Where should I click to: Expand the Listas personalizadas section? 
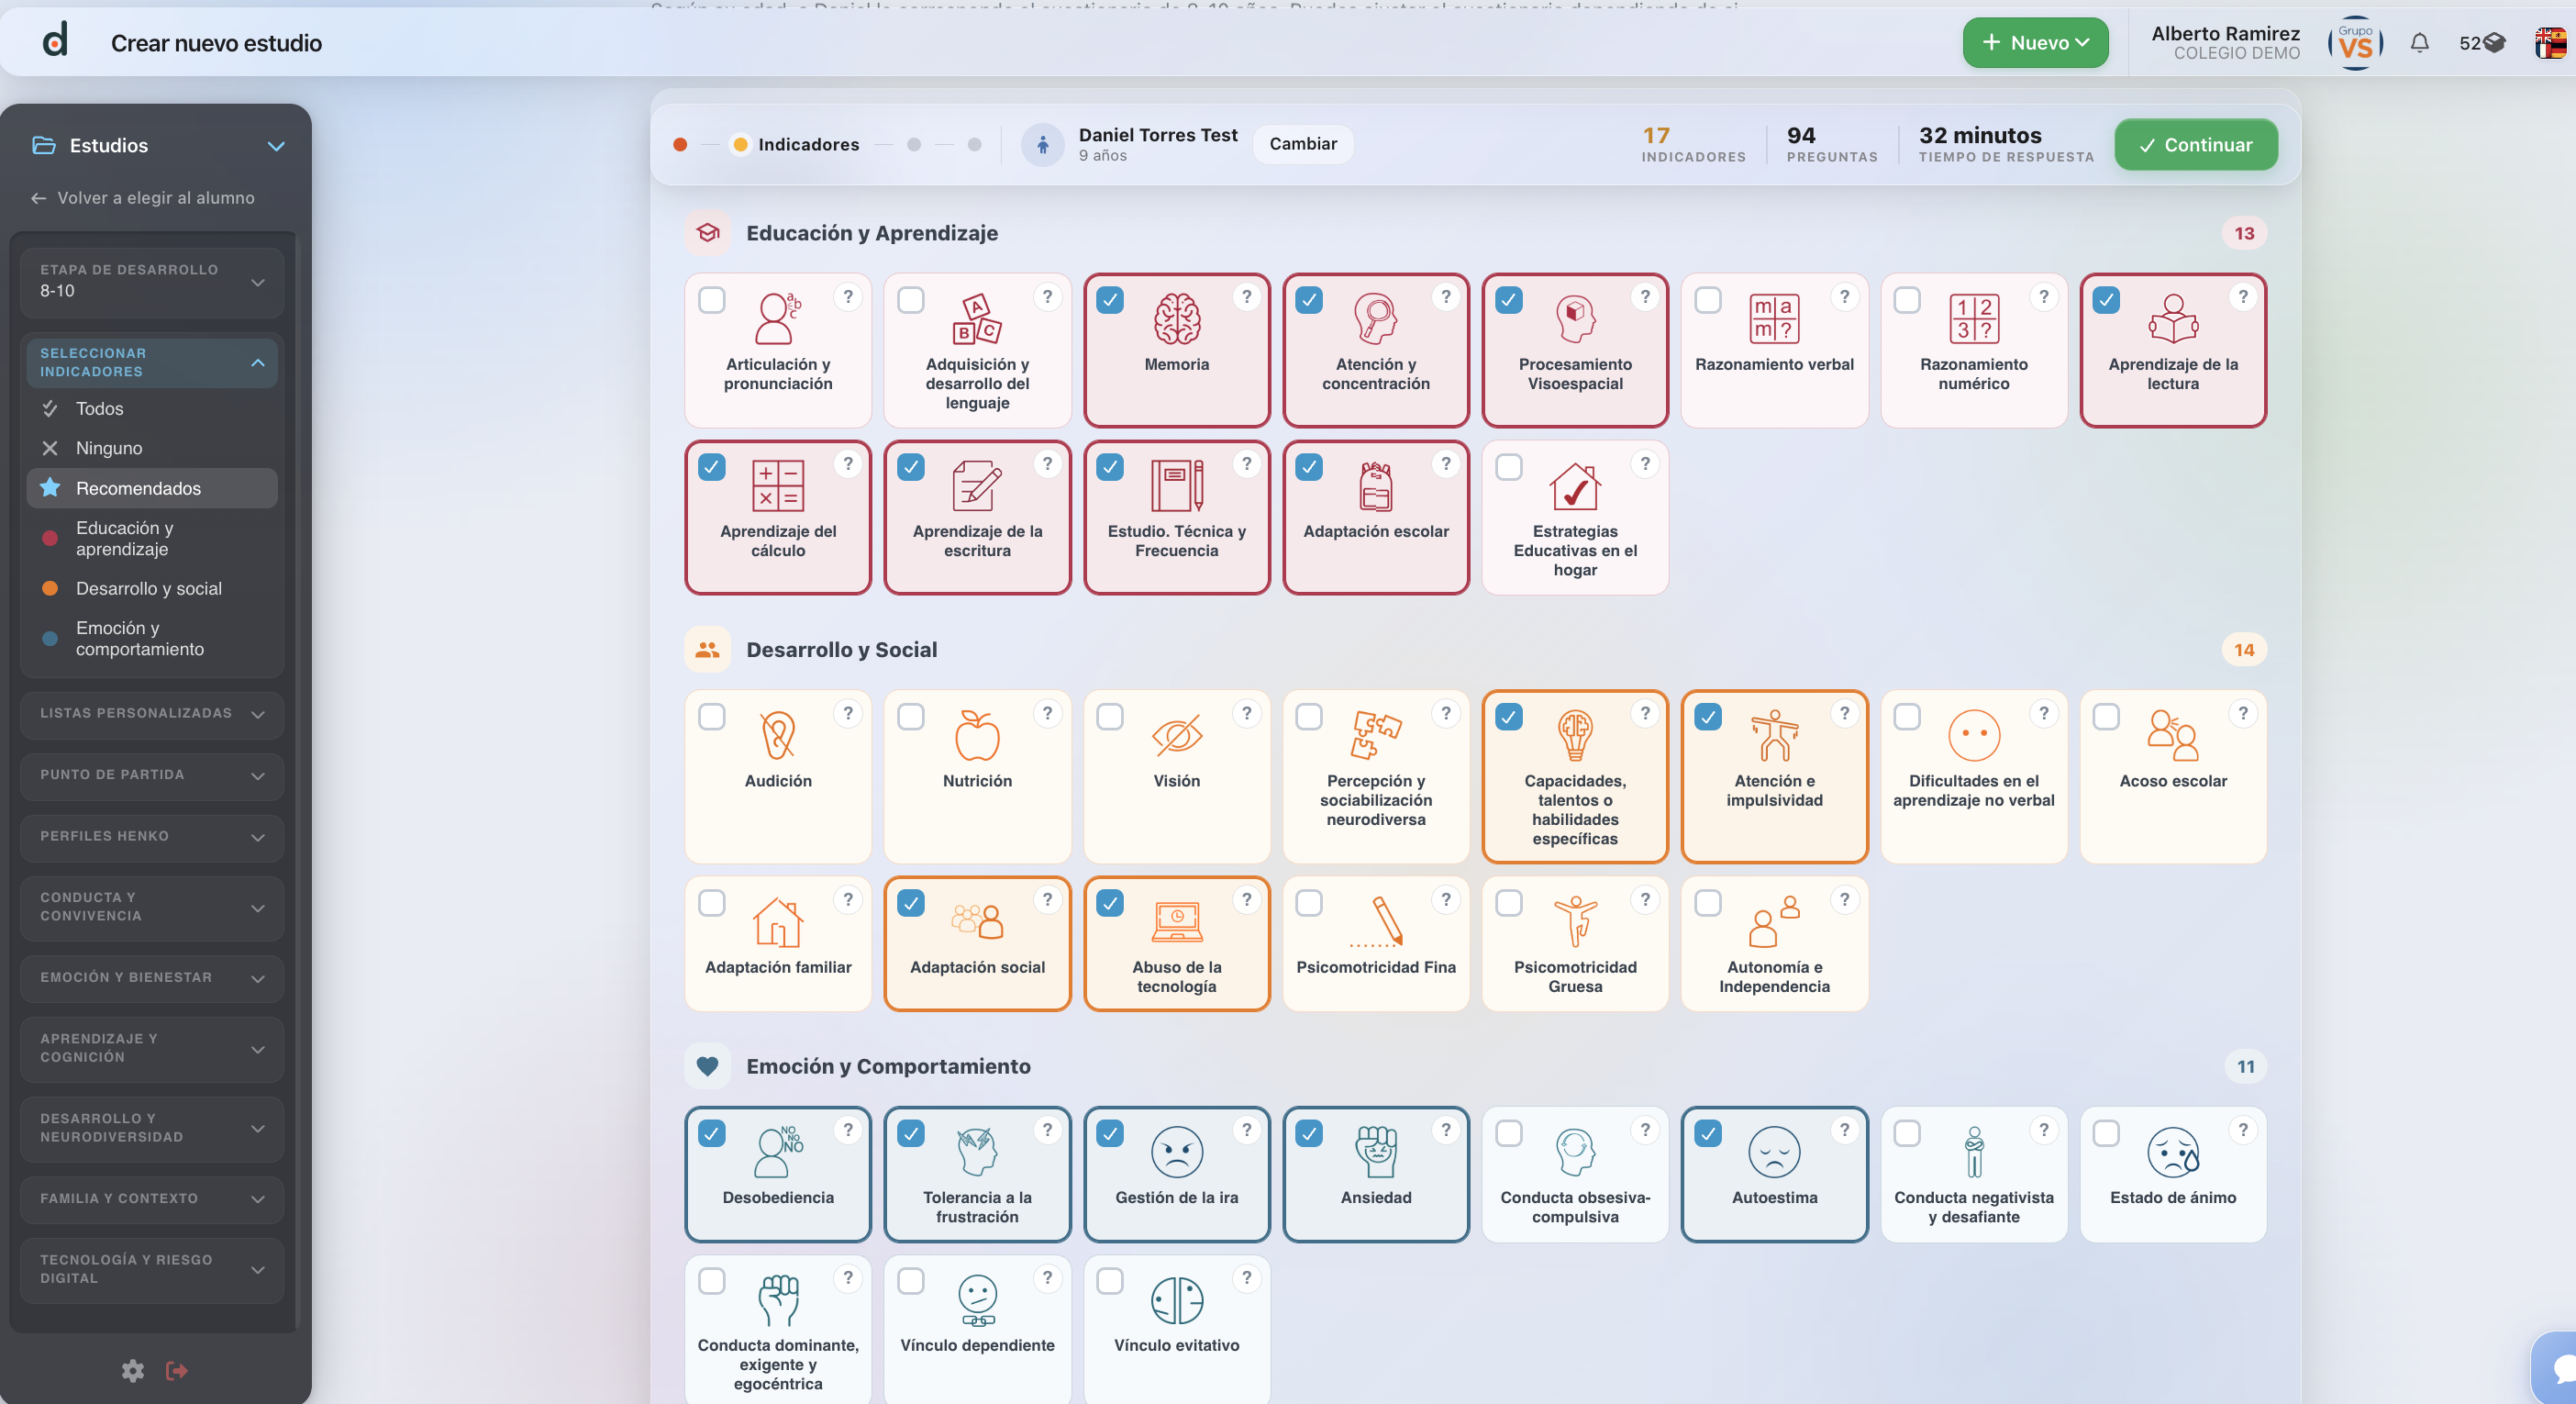click(152, 714)
